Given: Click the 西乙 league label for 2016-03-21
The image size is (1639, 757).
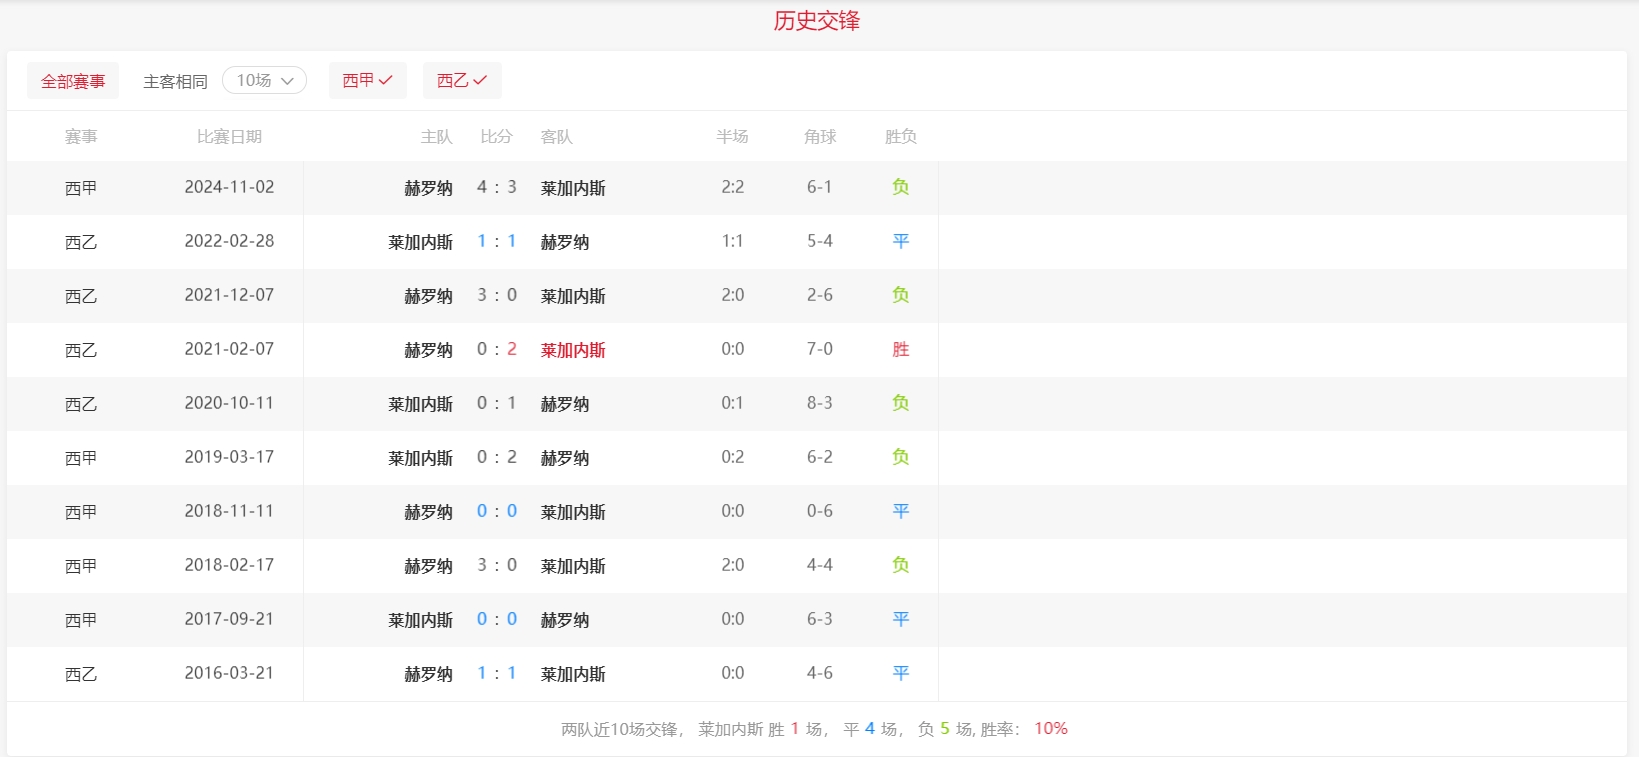Looking at the screenshot, I should pyautogui.click(x=81, y=674).
